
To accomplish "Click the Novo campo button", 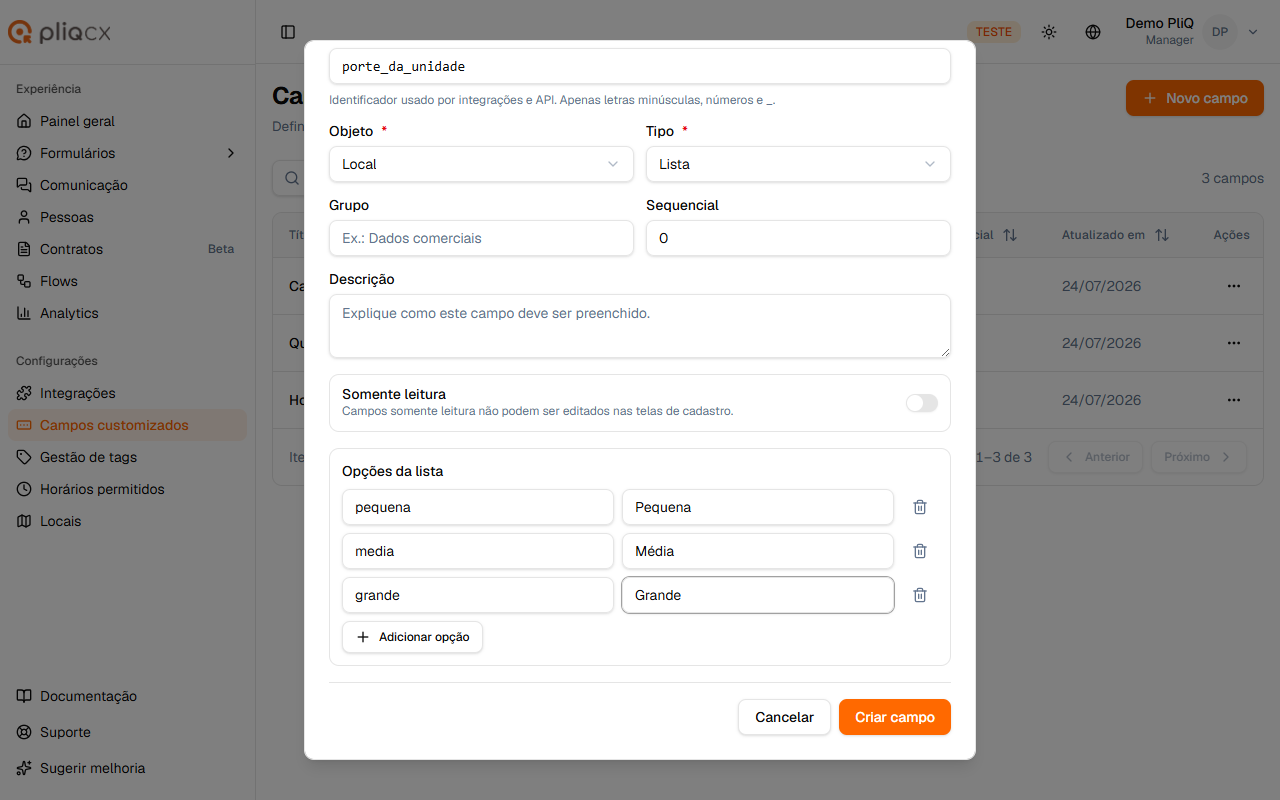I will pyautogui.click(x=1195, y=98).
